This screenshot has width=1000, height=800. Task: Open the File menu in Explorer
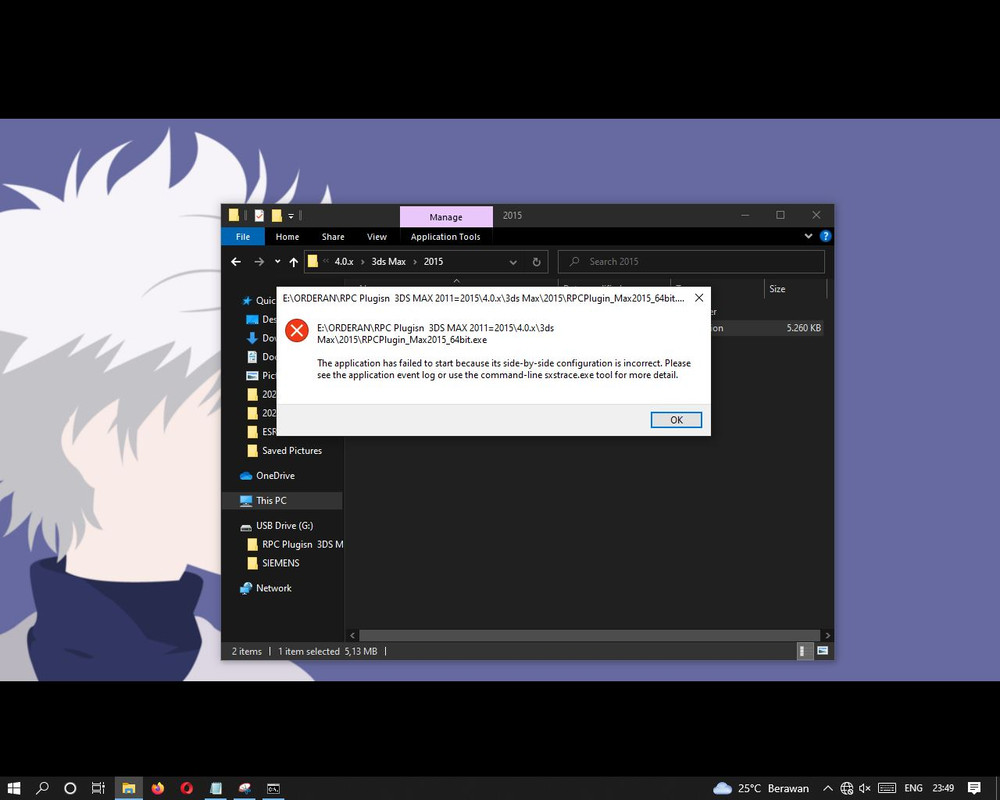[243, 237]
